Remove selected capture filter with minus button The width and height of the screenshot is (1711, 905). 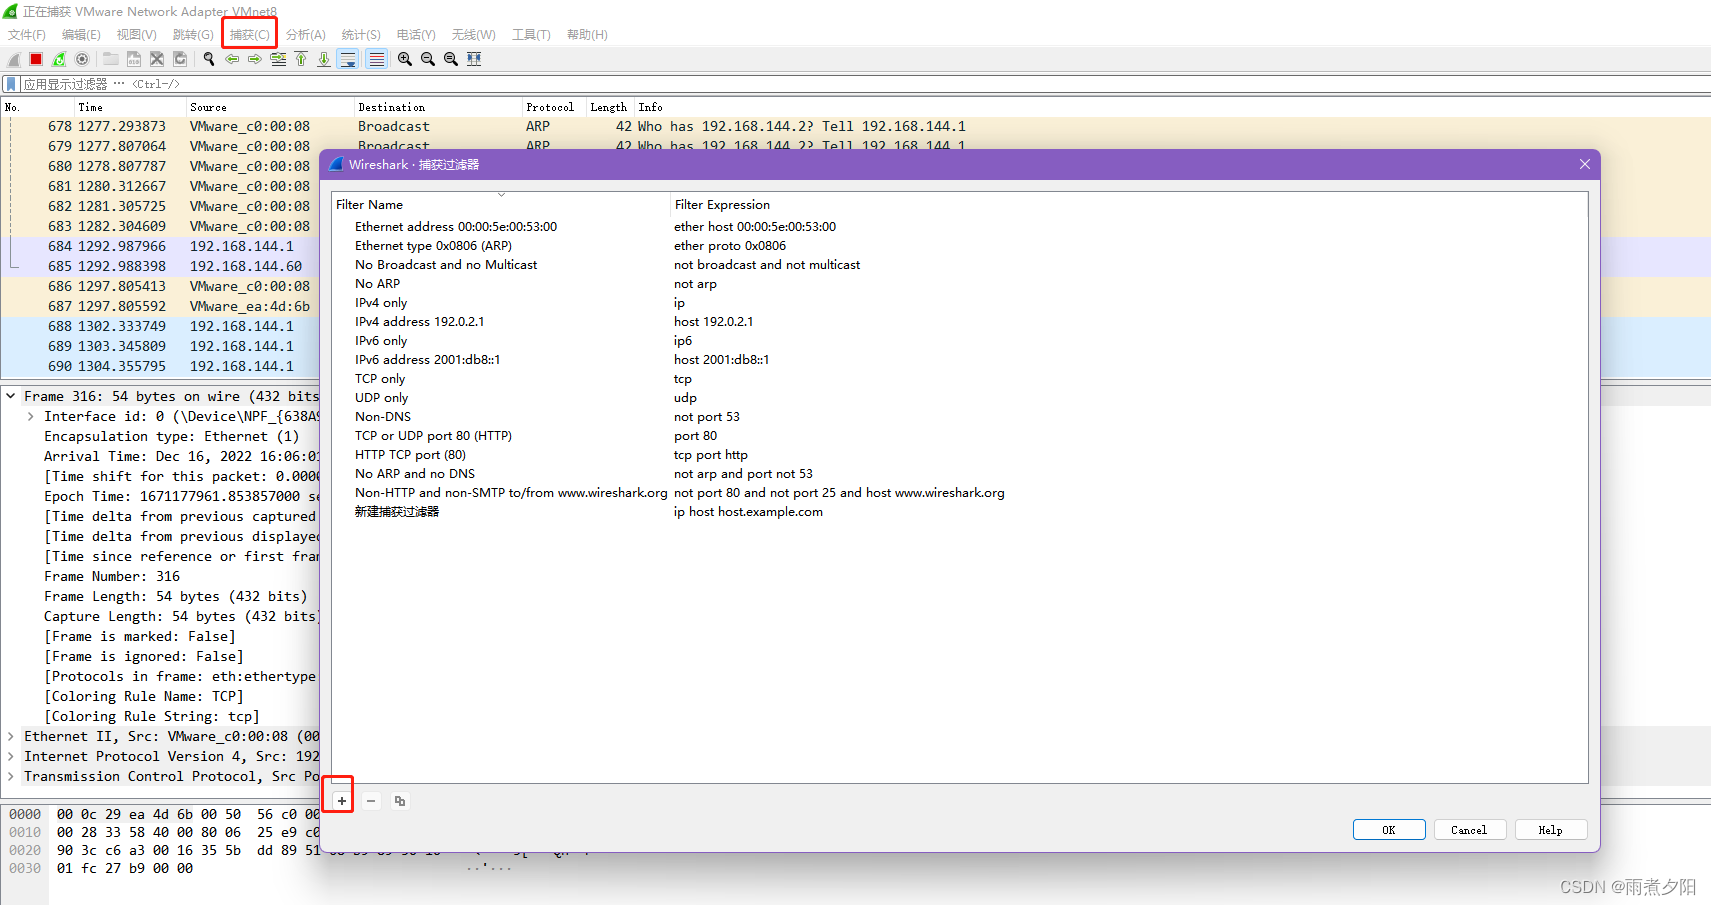tap(371, 801)
